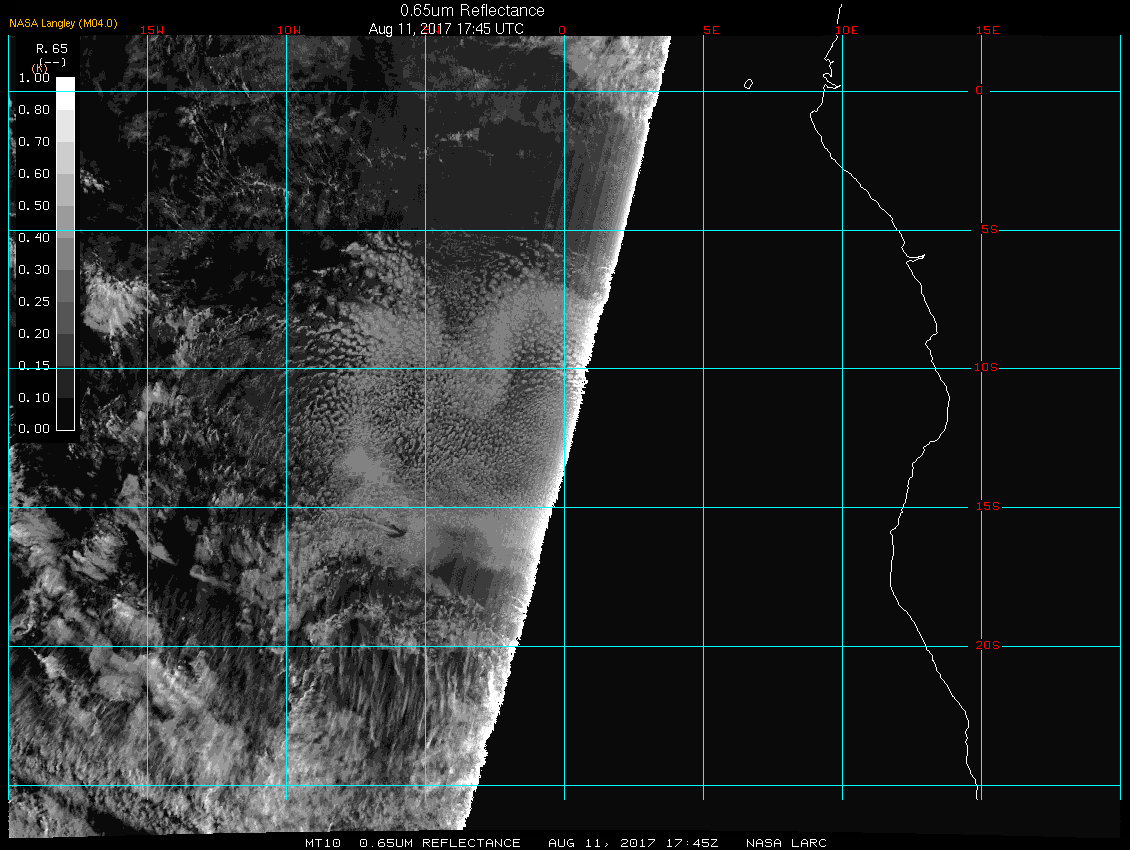The image size is (1130, 850).
Task: Click the 15W longitude label
Action: [152, 30]
